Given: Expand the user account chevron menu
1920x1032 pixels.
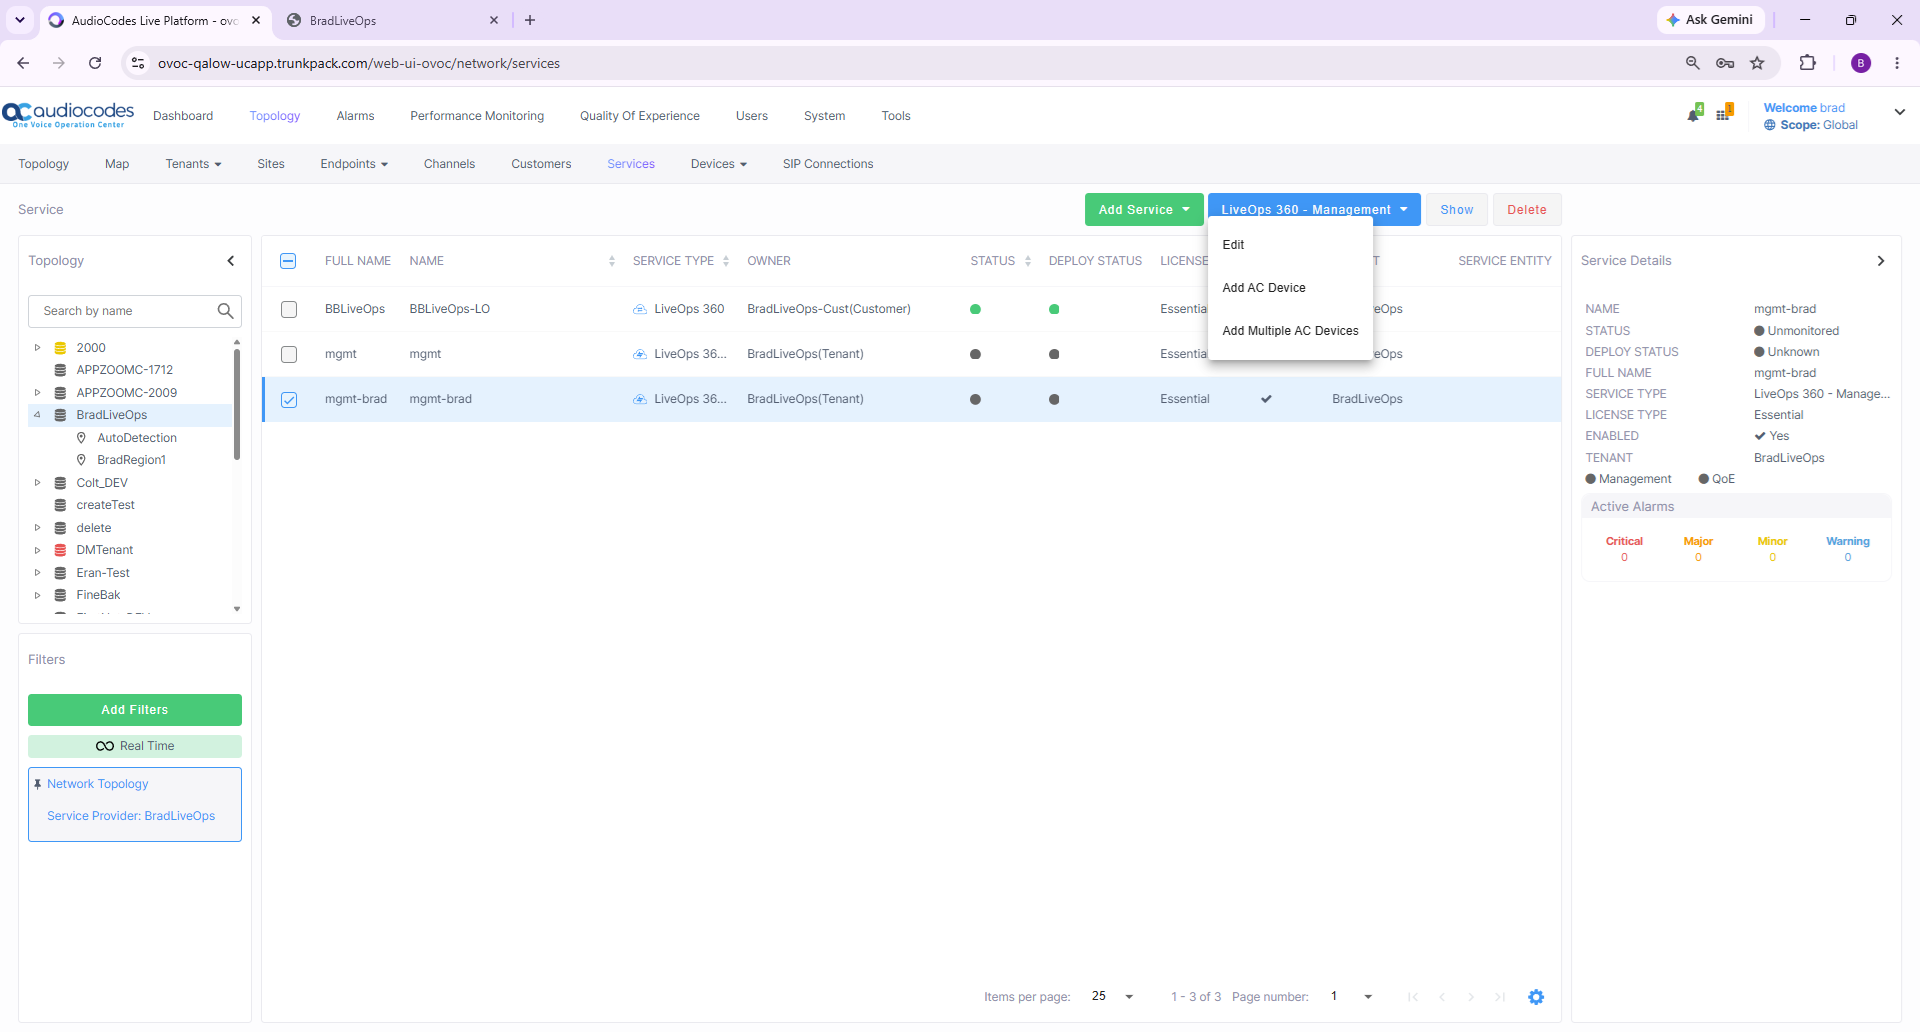Looking at the screenshot, I should pos(1899,113).
